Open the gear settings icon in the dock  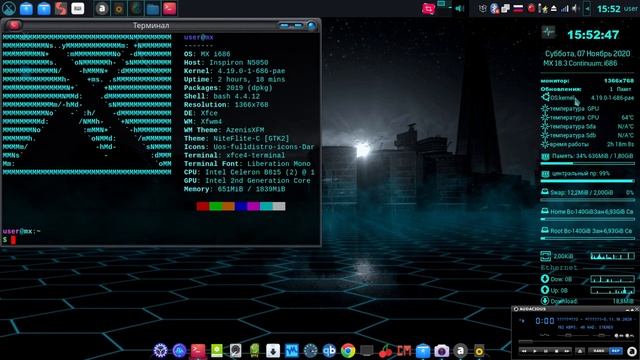(160, 350)
